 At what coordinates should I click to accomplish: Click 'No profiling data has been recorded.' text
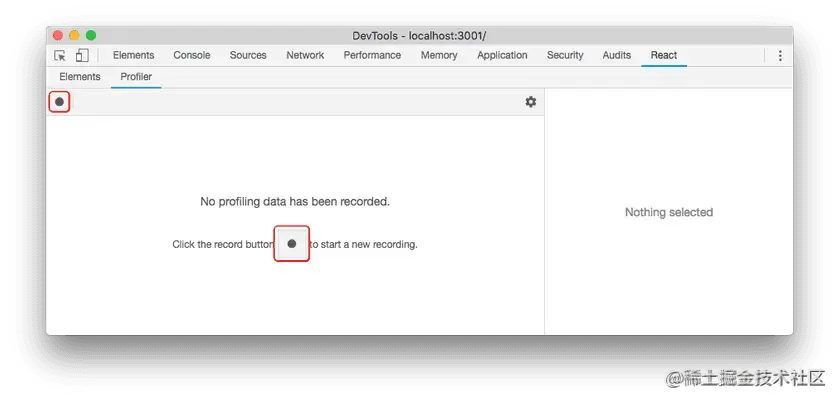pos(295,202)
